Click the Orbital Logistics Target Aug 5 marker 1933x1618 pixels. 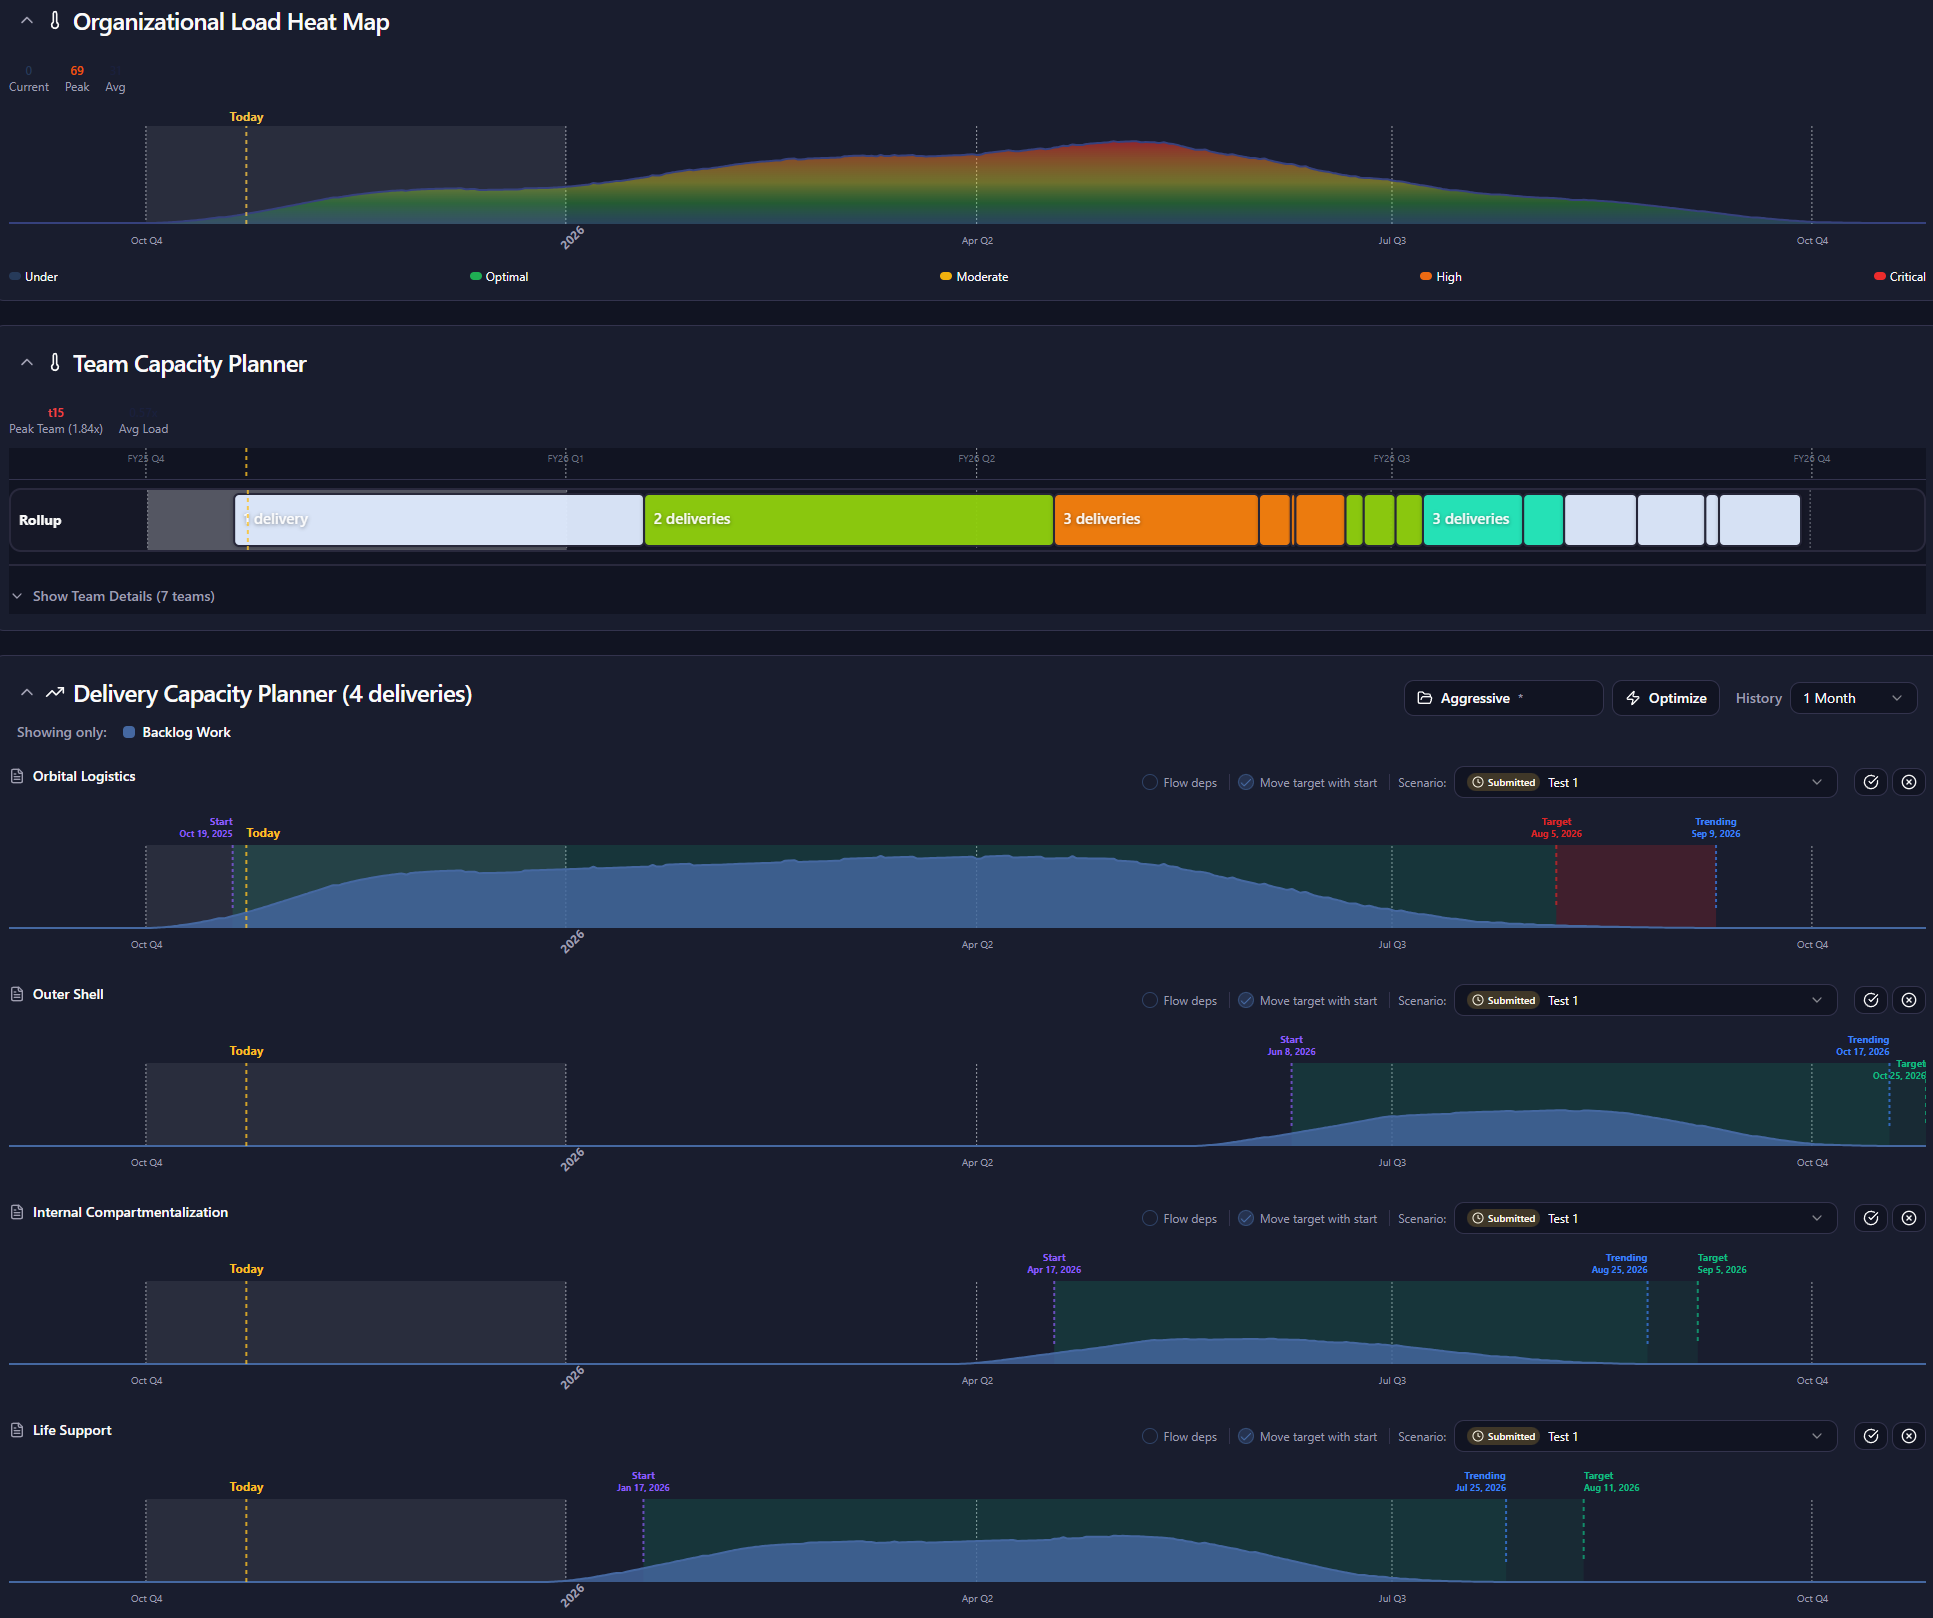(x=1556, y=828)
